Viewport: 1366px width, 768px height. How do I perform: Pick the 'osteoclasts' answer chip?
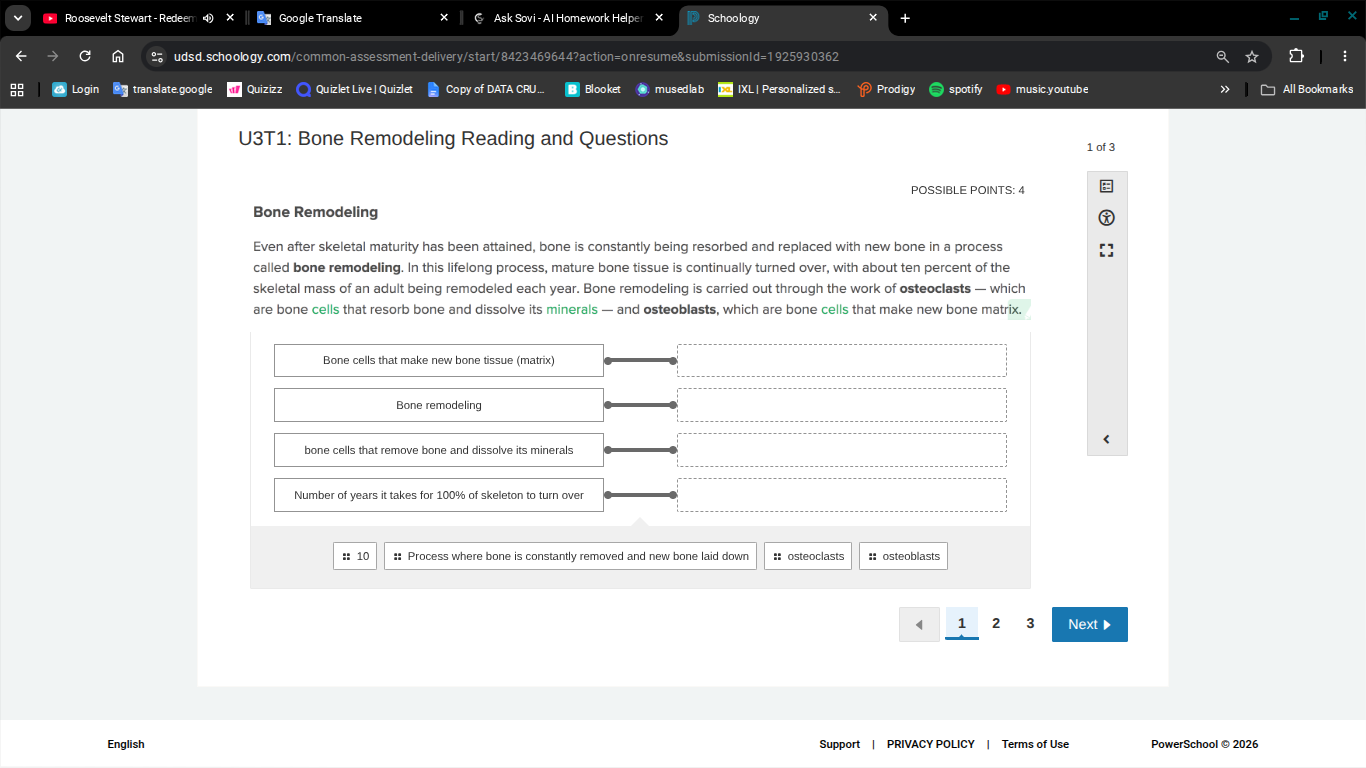point(808,556)
